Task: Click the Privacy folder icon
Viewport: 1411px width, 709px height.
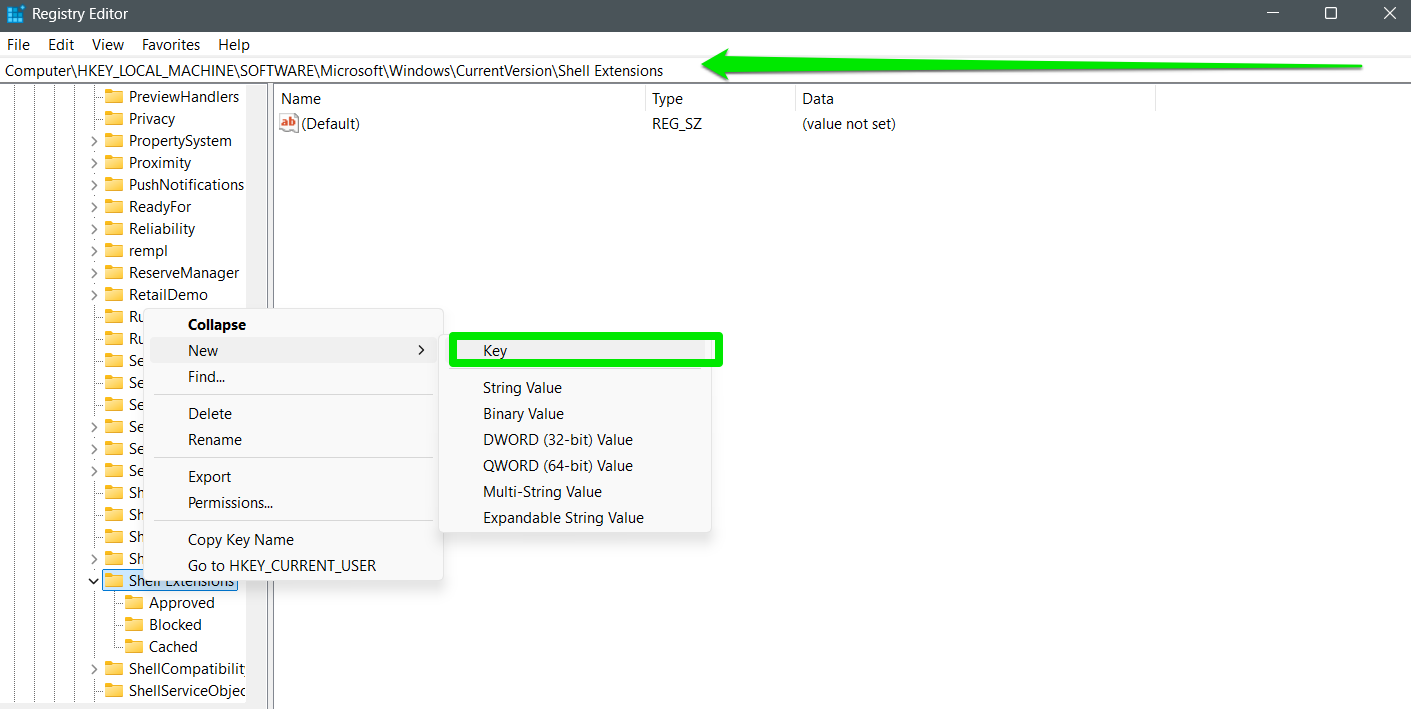Action: click(x=114, y=119)
